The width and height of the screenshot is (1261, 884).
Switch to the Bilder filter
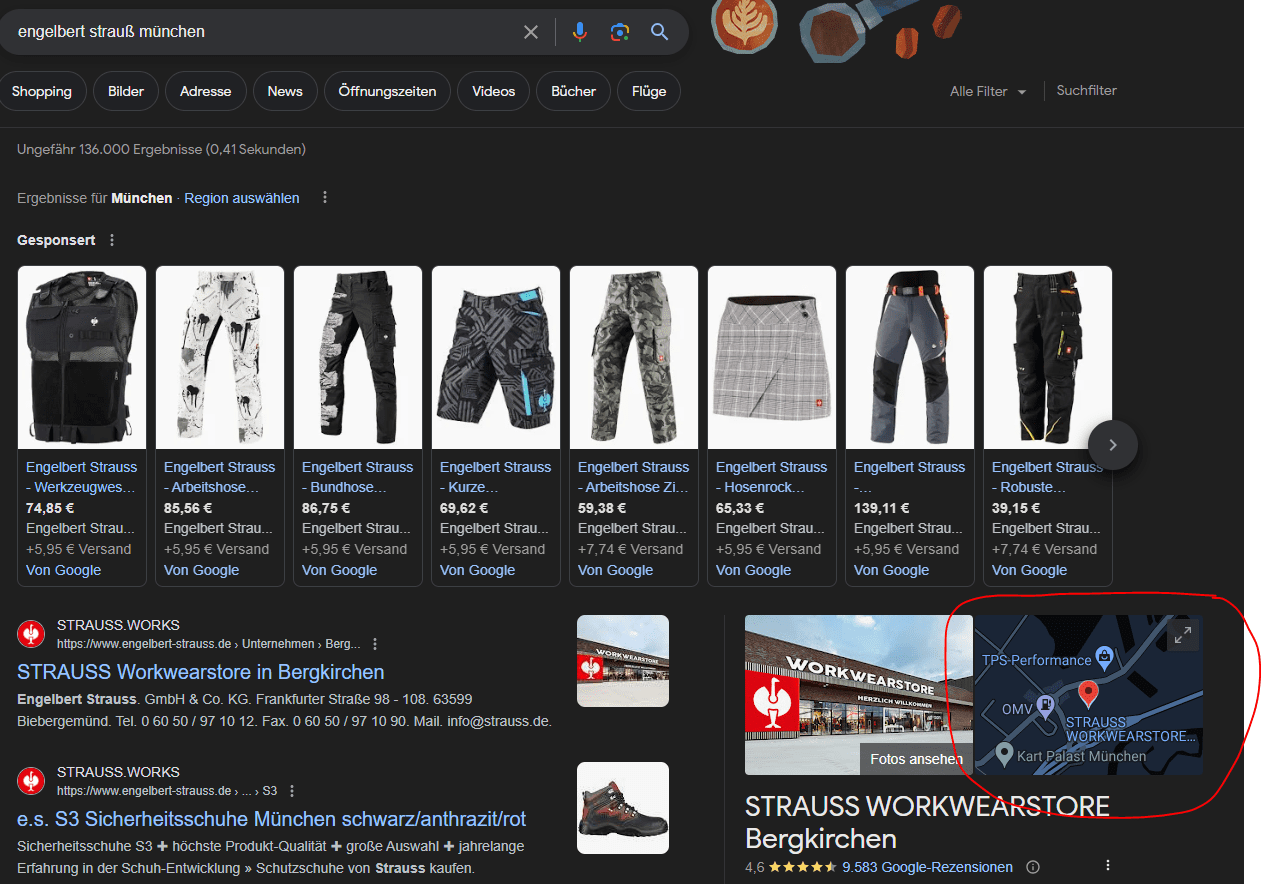pyautogui.click(x=126, y=91)
